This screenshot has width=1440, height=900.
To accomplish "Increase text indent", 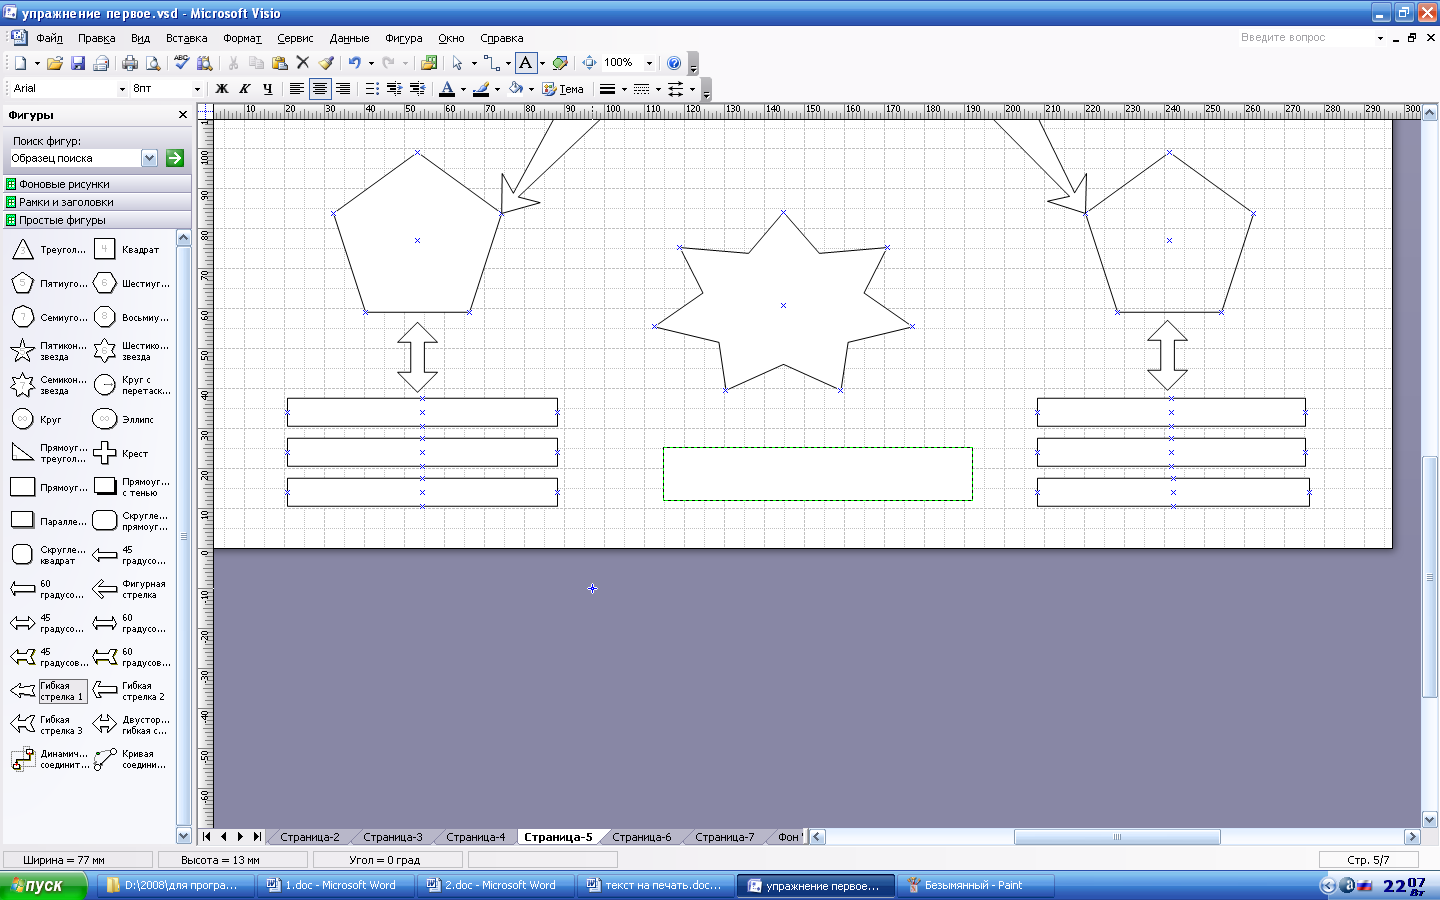I will click(x=418, y=89).
